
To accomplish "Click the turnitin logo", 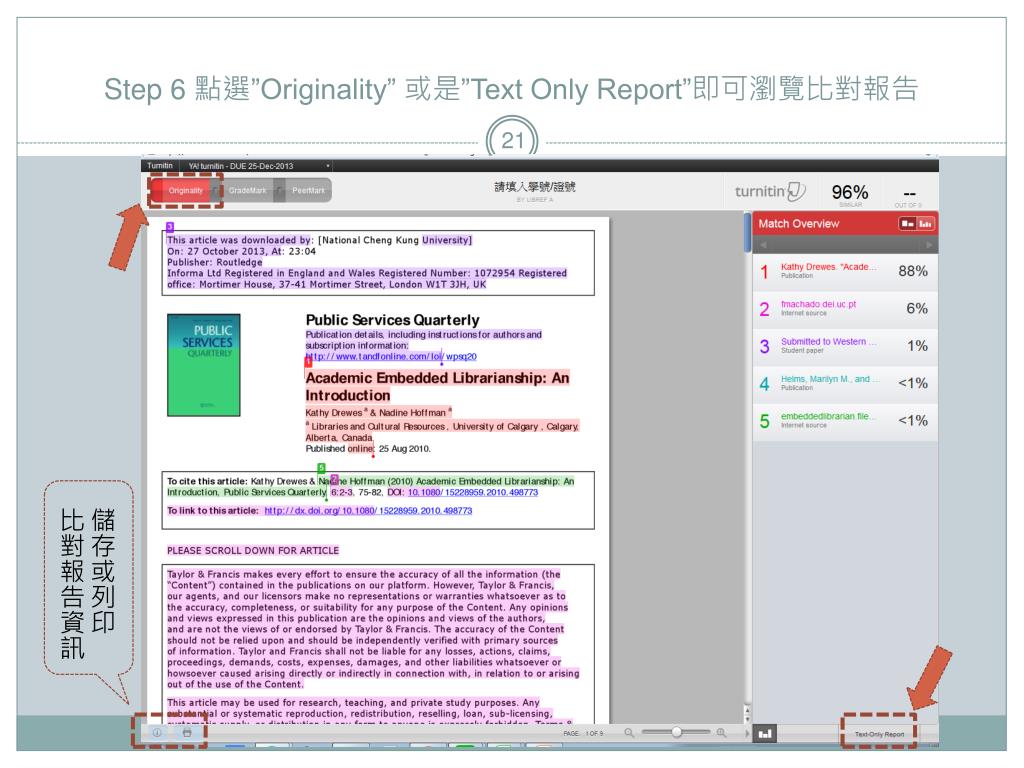I will pos(770,191).
